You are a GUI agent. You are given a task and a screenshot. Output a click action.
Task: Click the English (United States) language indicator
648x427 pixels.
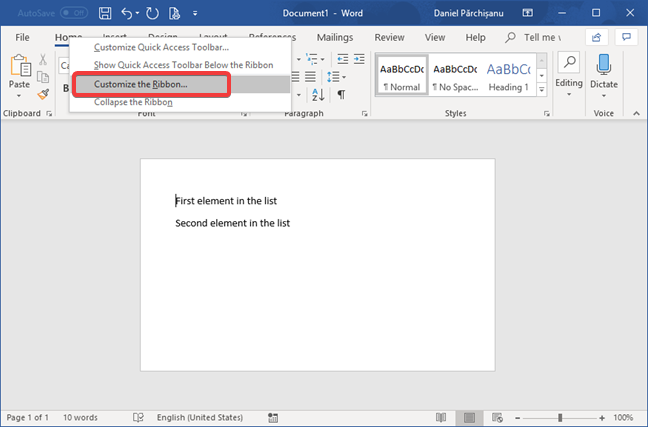(x=200, y=417)
